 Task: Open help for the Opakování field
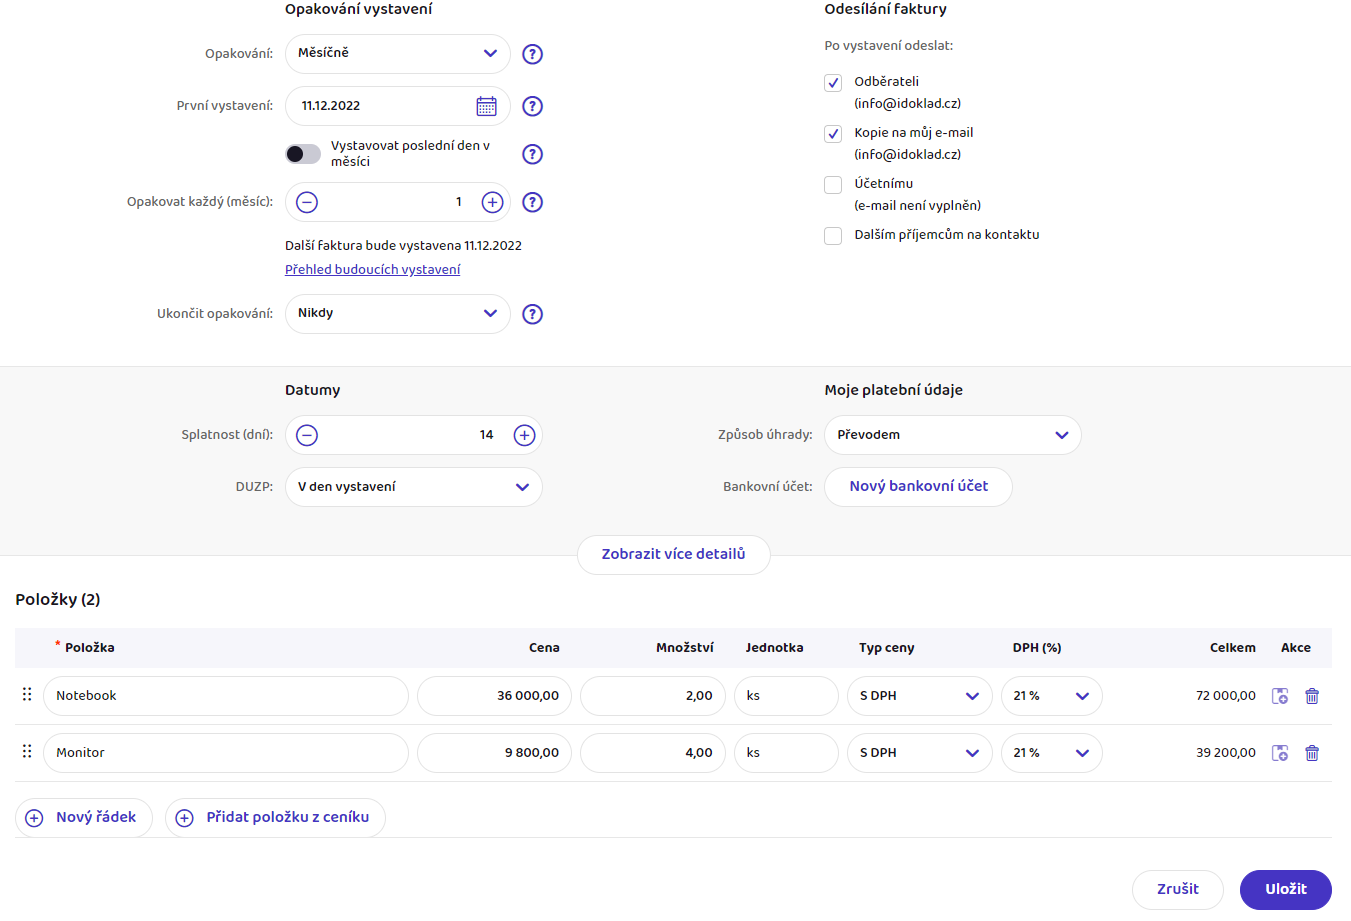coord(533,54)
